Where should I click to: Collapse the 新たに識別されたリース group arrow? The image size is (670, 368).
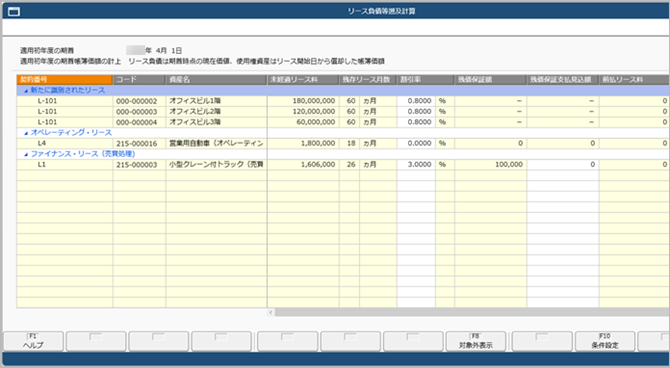coord(26,91)
